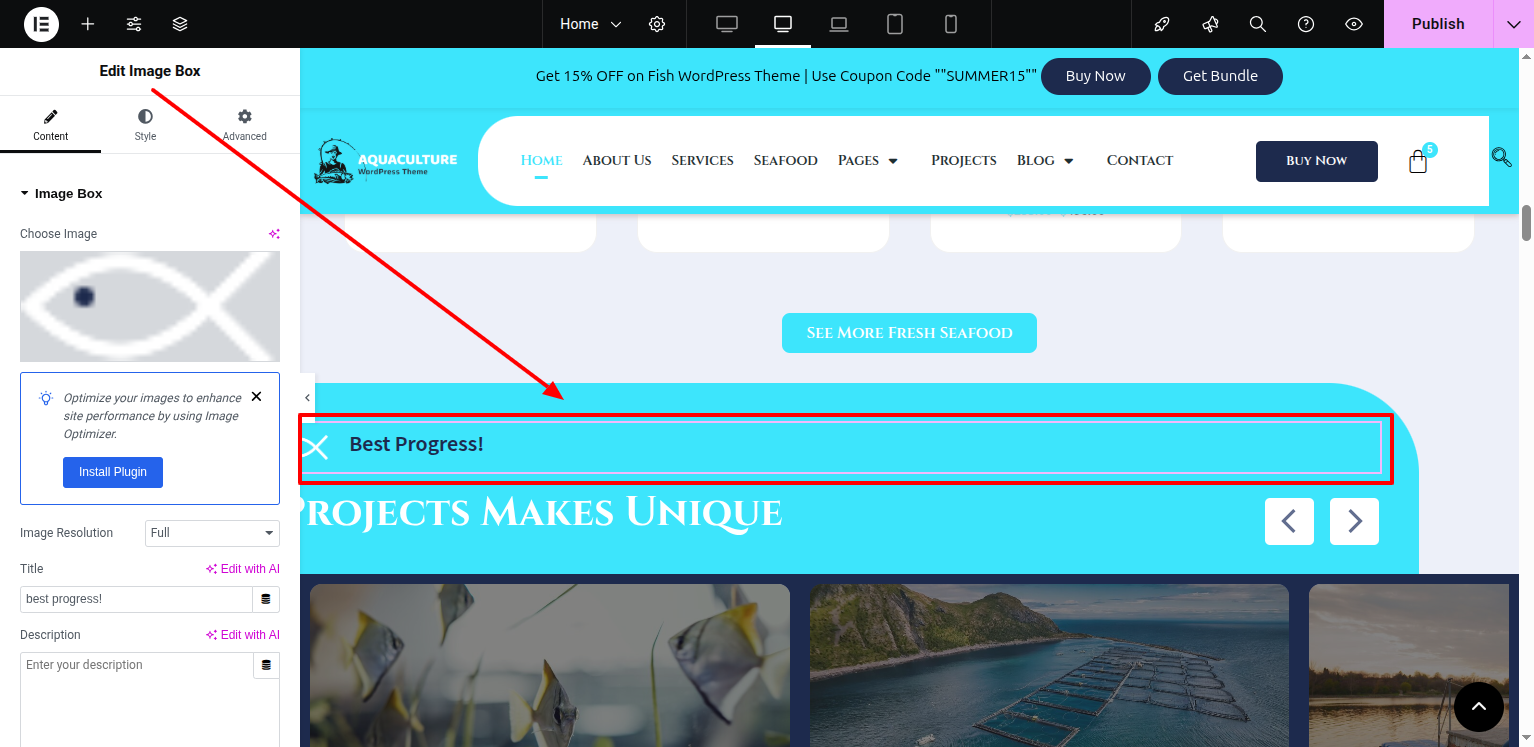This screenshot has width=1534, height=747.
Task: Switch to the Style tab
Action: pyautogui.click(x=145, y=125)
